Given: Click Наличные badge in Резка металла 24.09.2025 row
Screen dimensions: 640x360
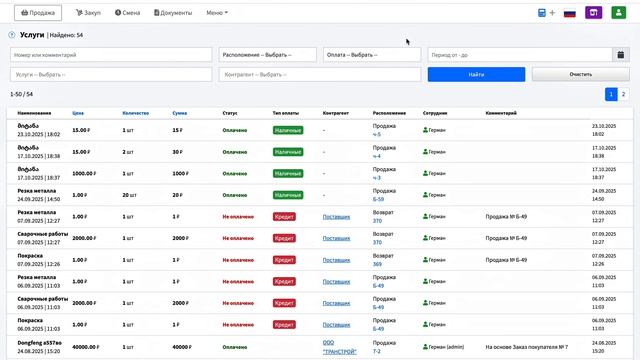Looking at the screenshot, I should tap(288, 195).
